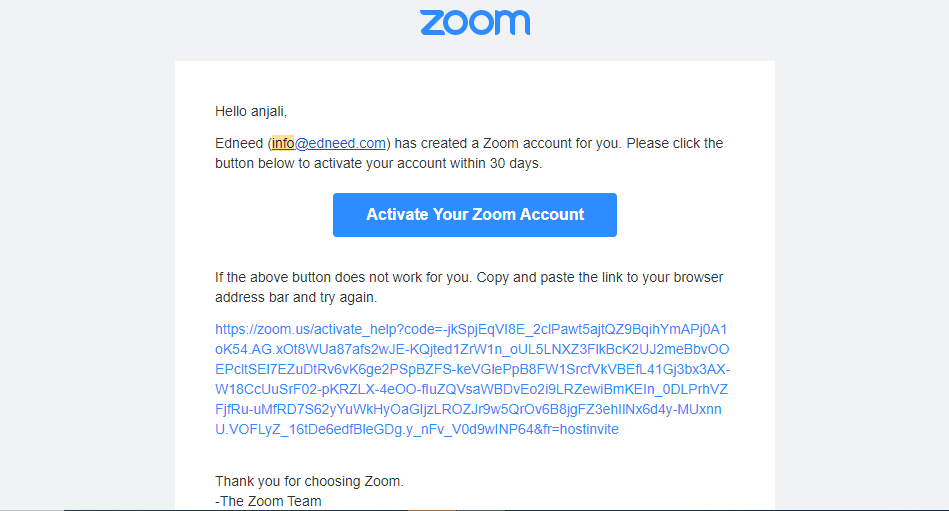949x511 pixels.
Task: Click the "address bar and try again." text
Action: pos(296,297)
